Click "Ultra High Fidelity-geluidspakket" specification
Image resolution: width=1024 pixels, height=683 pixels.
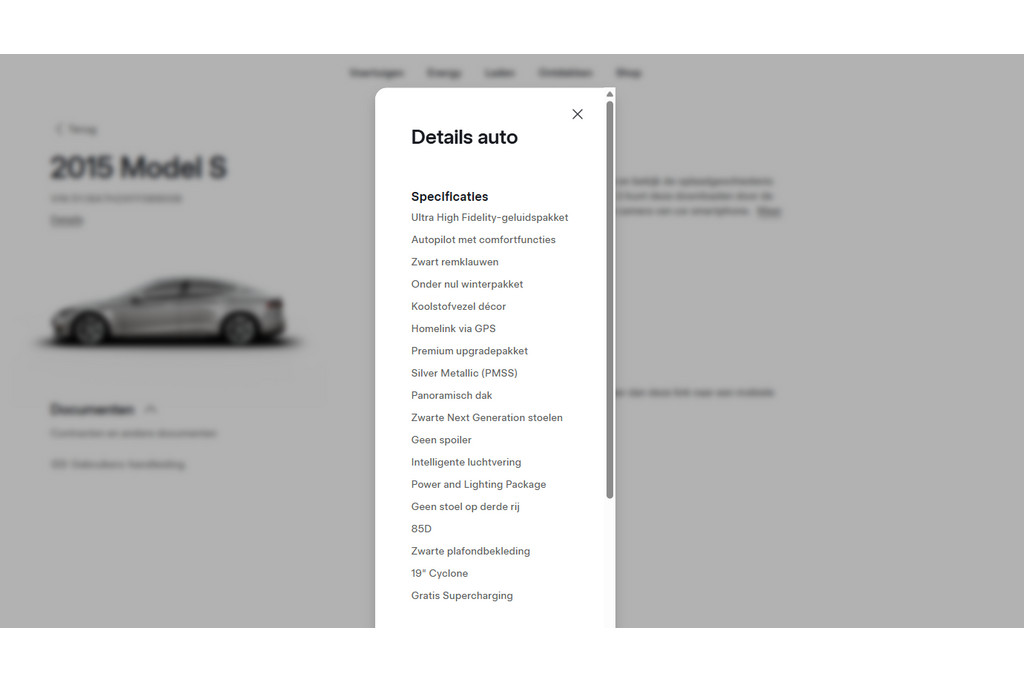pos(490,217)
